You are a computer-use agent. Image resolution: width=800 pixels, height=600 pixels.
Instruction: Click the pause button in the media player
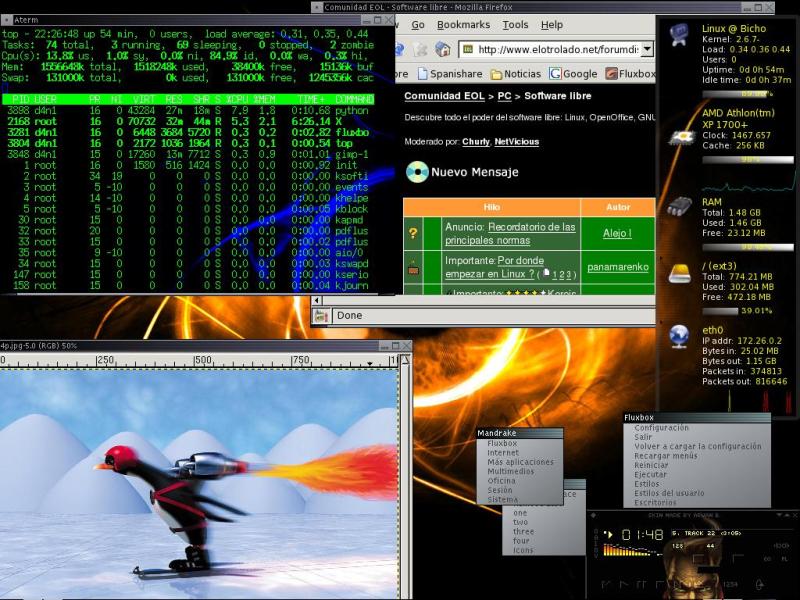pos(641,584)
